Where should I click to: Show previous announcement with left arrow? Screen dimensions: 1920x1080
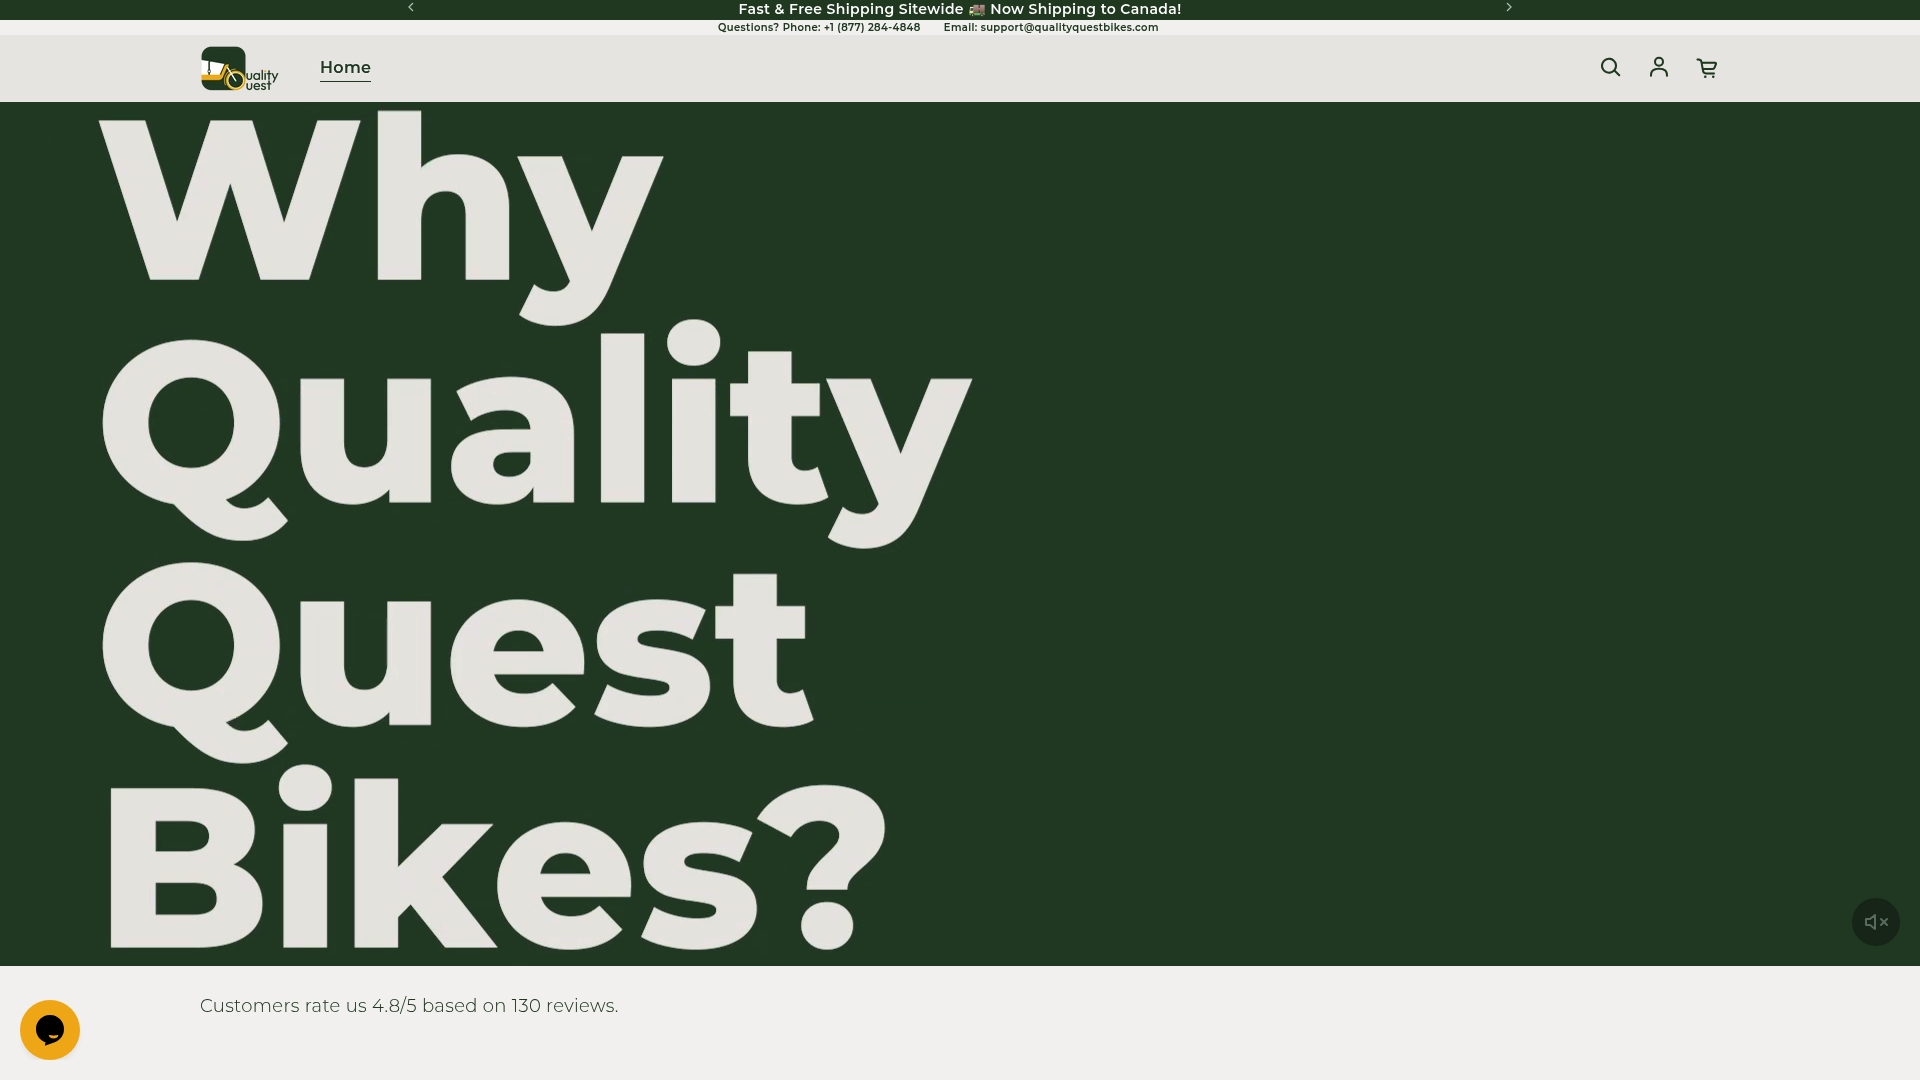(x=411, y=8)
